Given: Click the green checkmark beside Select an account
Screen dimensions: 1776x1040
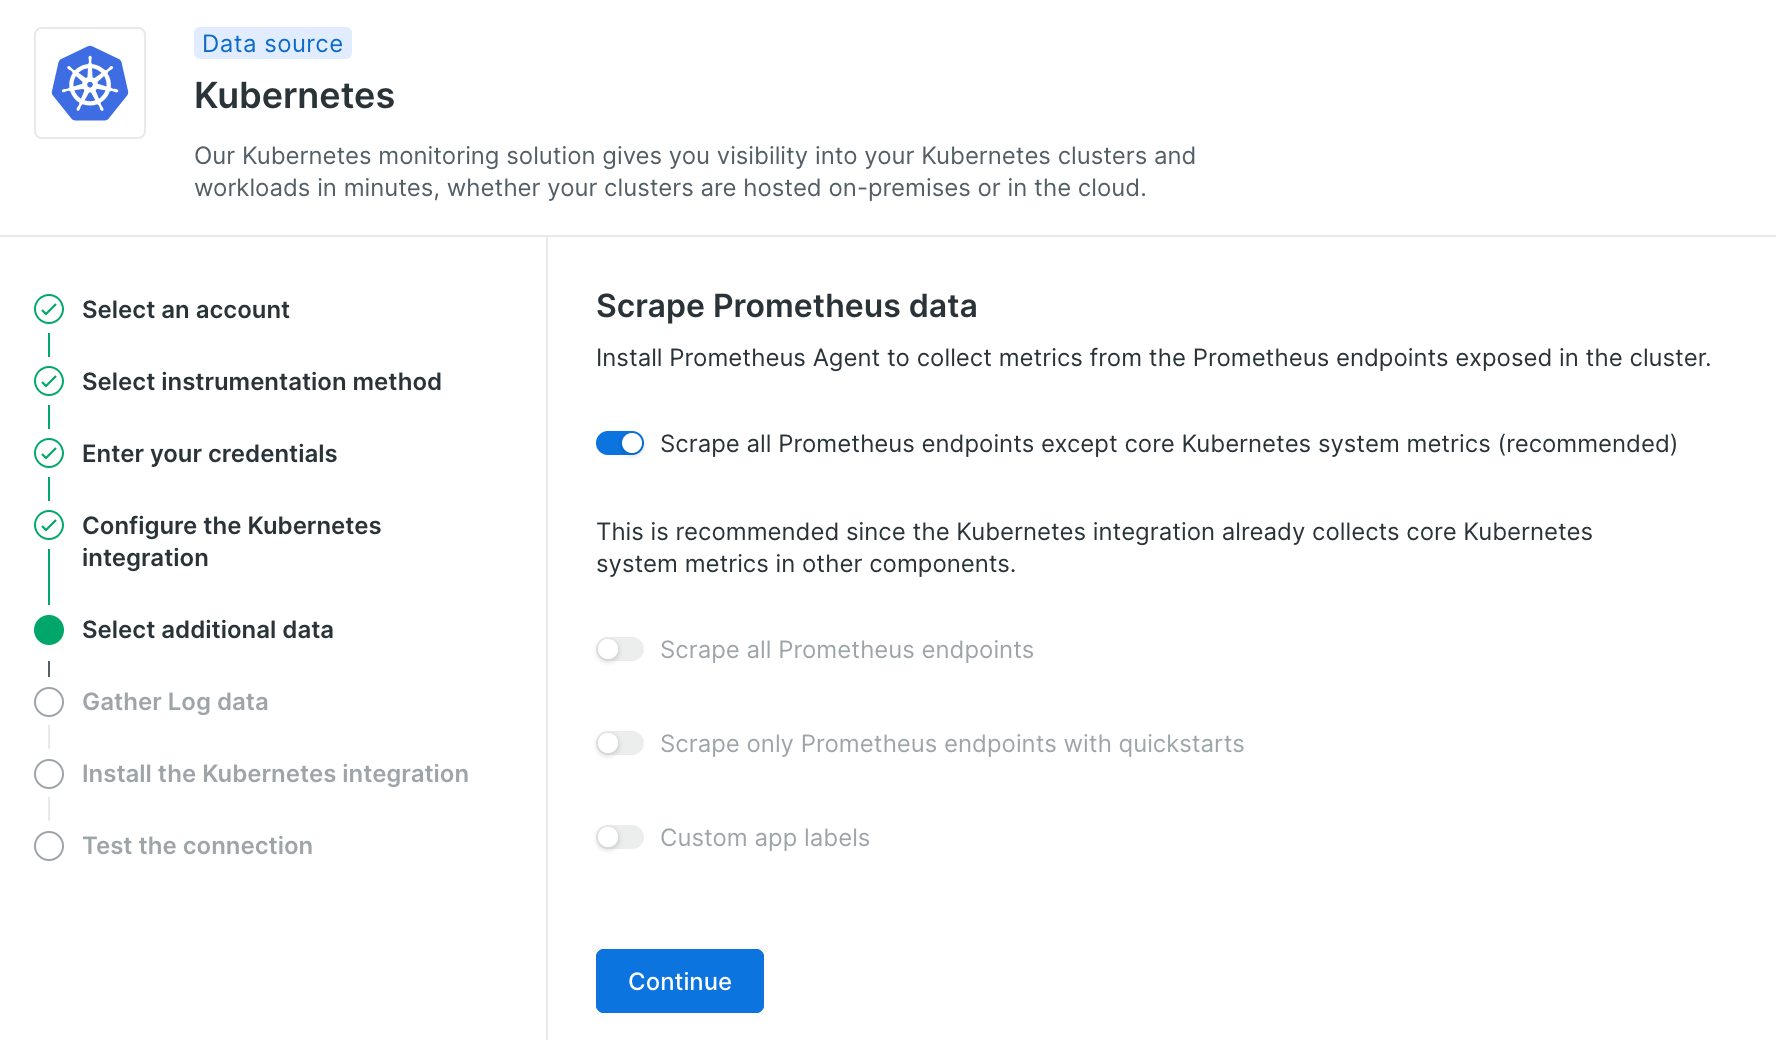Looking at the screenshot, I should 49,309.
